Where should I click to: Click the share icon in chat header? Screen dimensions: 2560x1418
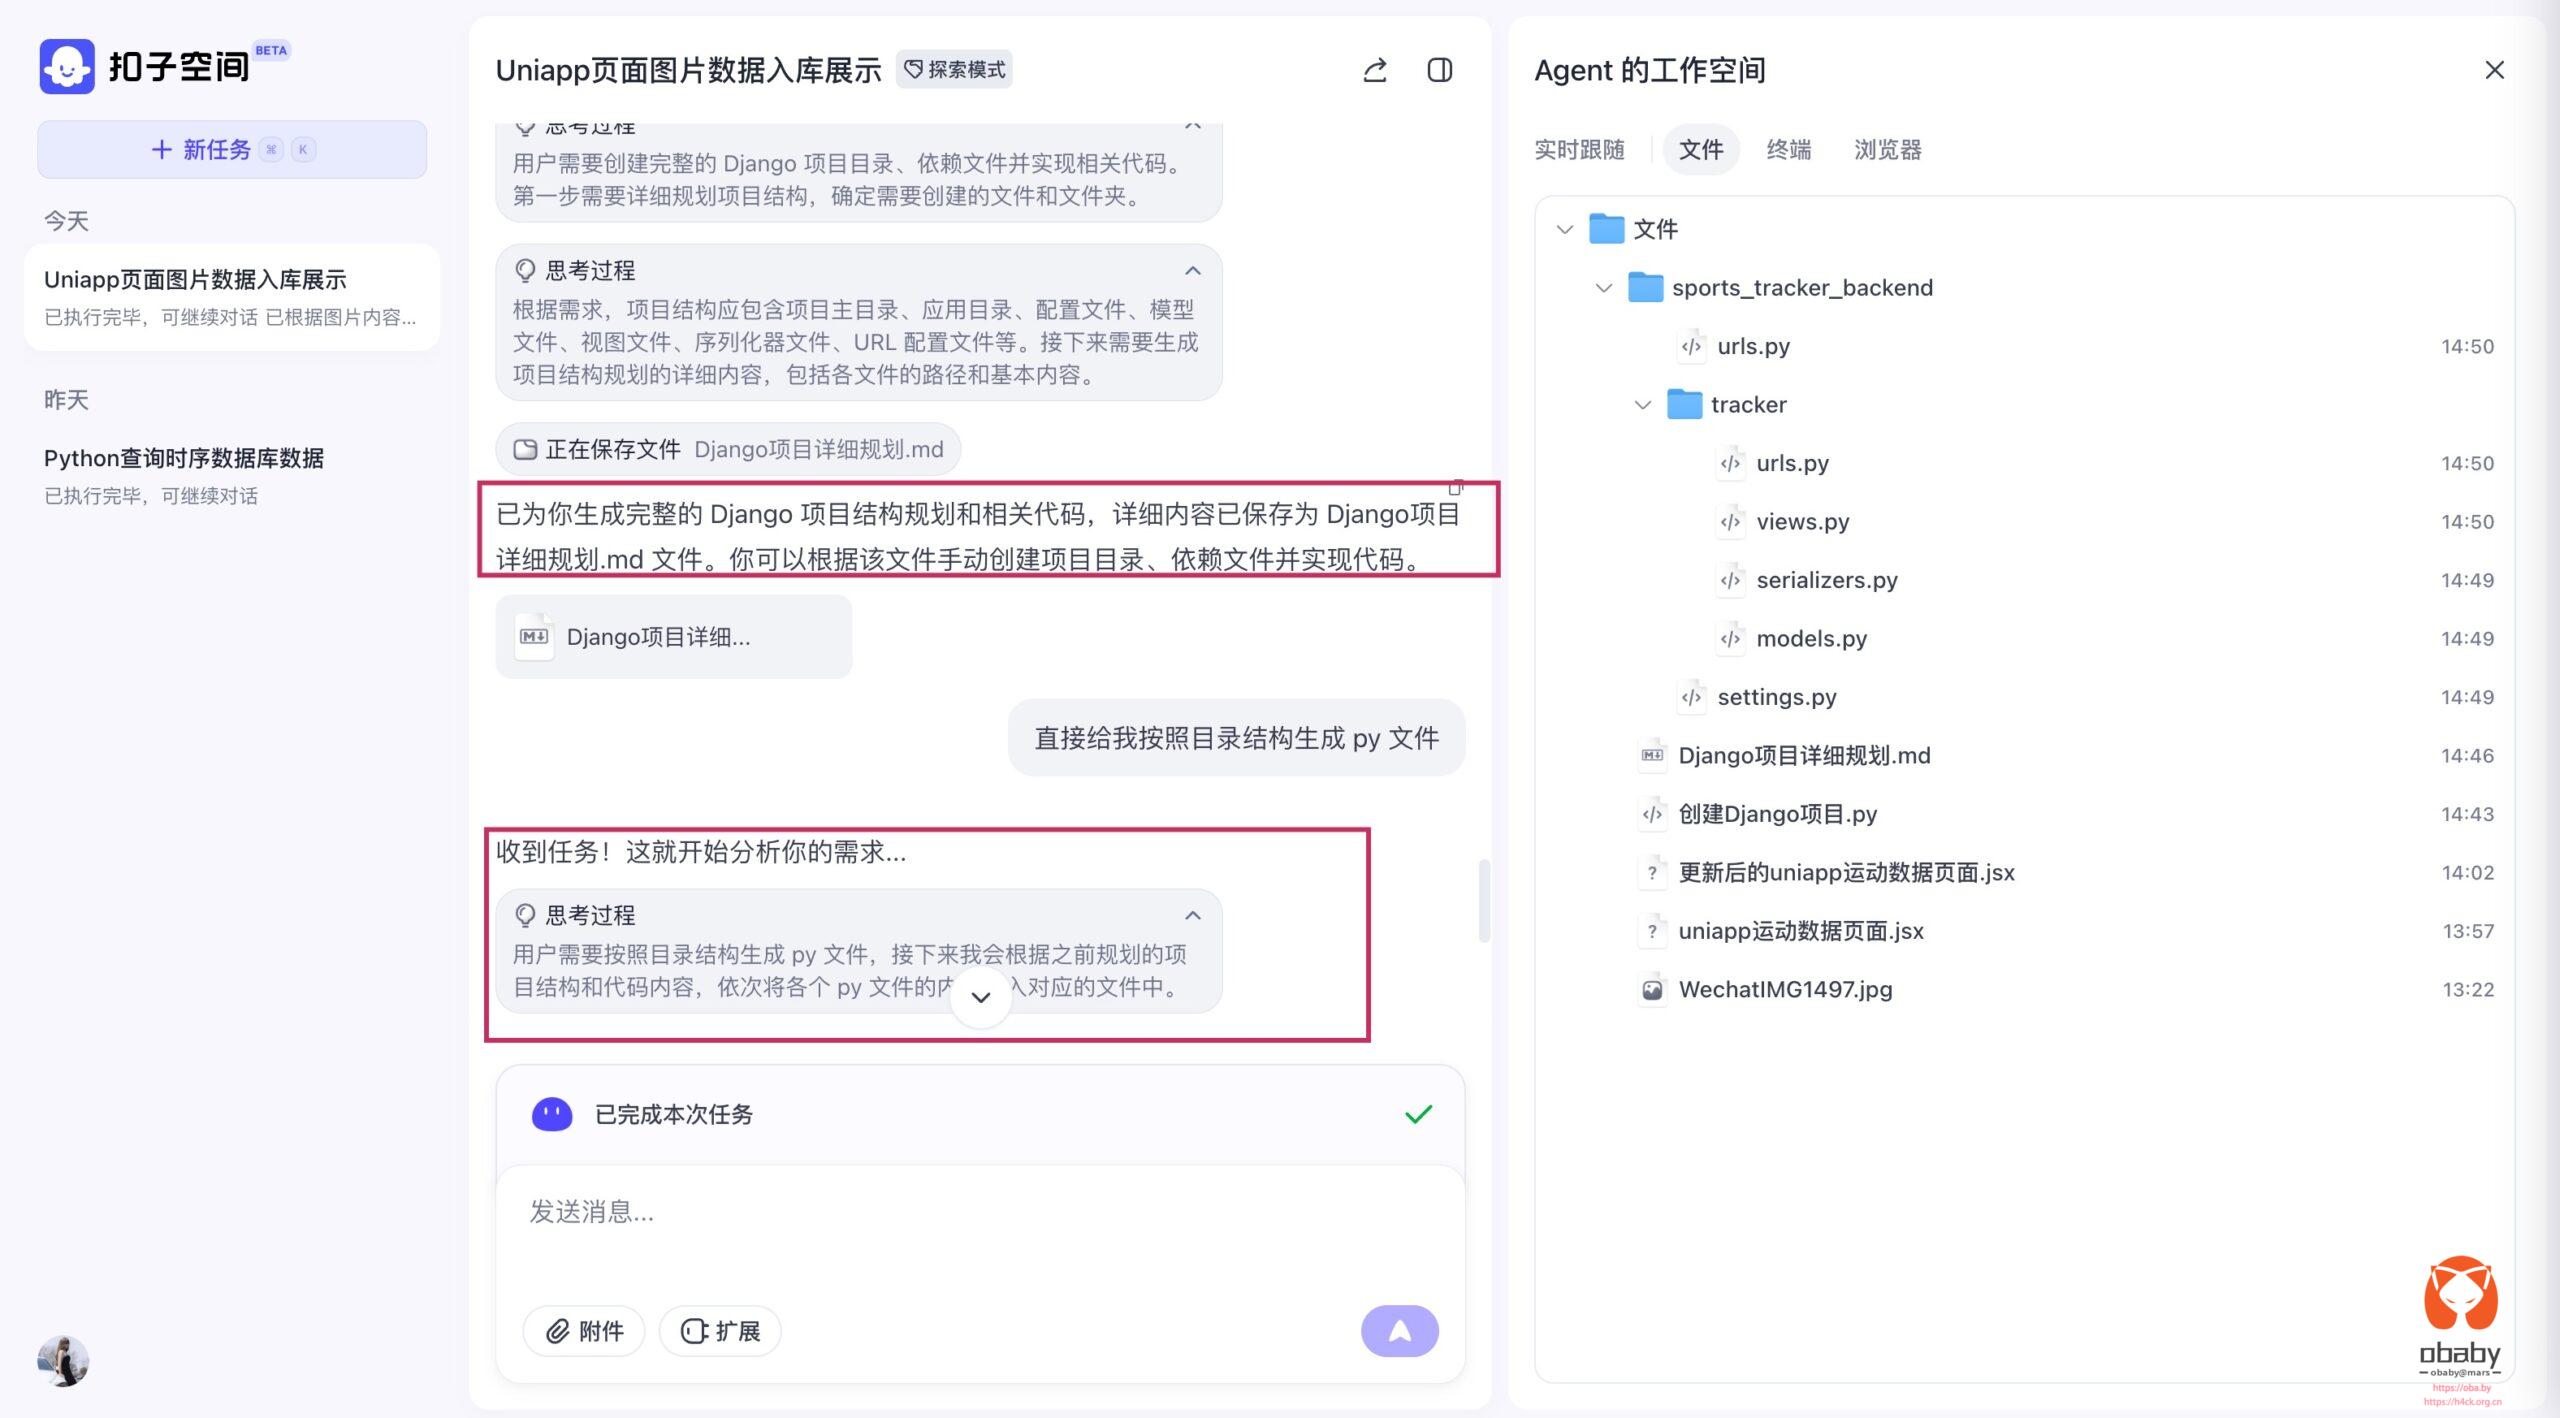coord(1375,70)
